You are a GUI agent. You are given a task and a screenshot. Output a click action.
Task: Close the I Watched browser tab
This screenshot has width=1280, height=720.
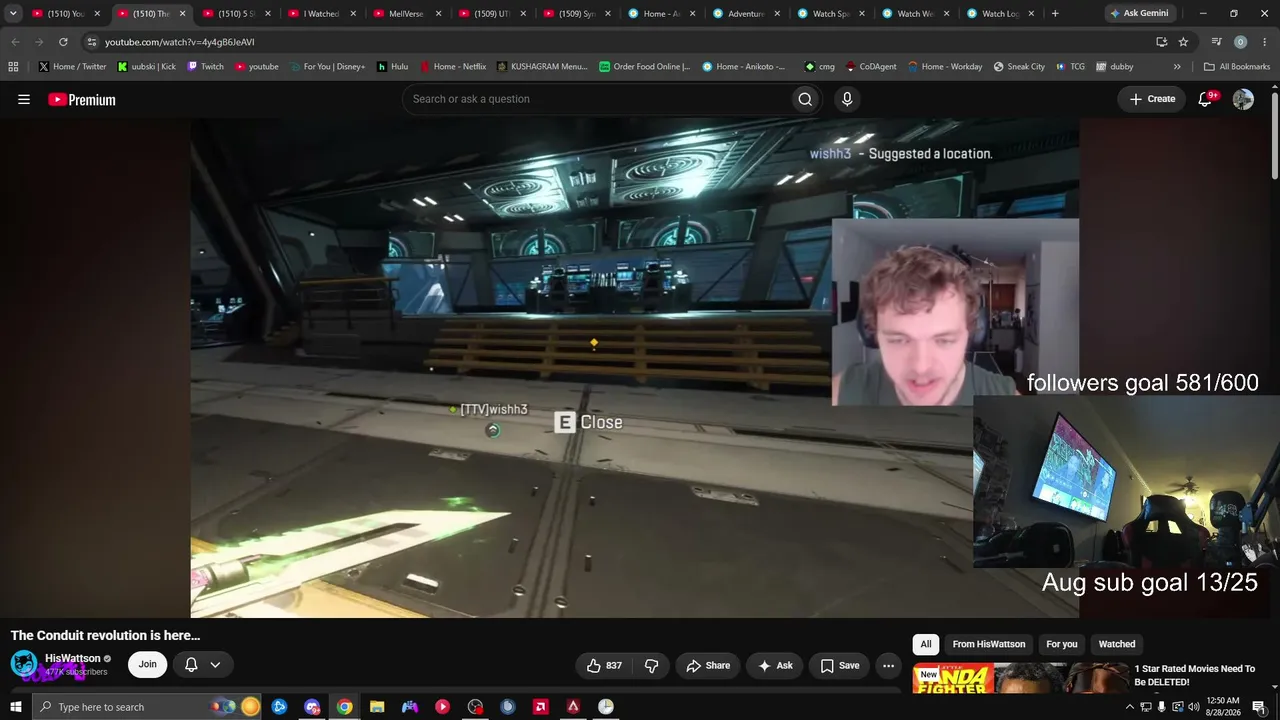(x=353, y=14)
